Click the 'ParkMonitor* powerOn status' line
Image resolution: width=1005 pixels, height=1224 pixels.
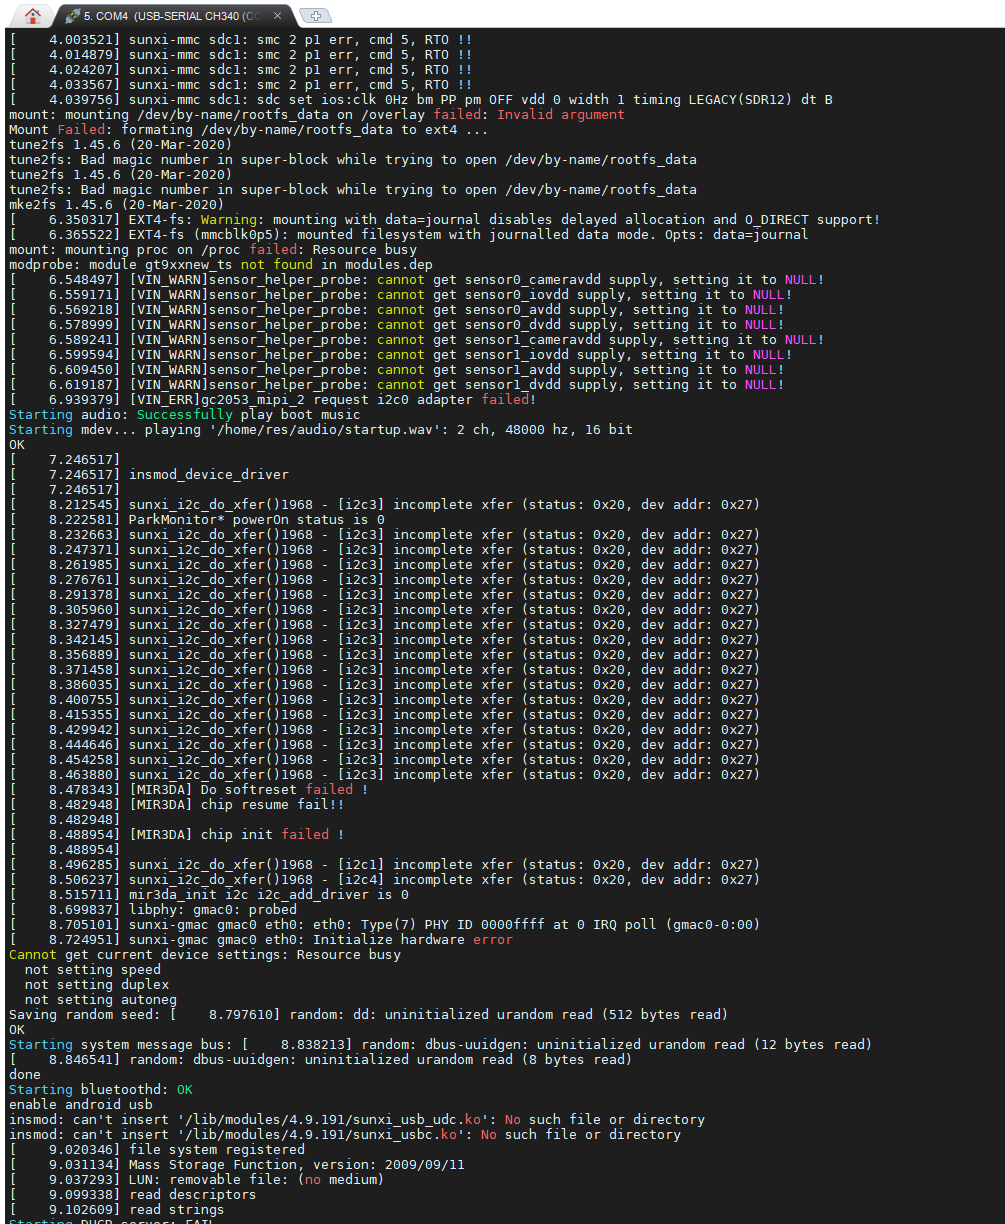click(x=256, y=520)
